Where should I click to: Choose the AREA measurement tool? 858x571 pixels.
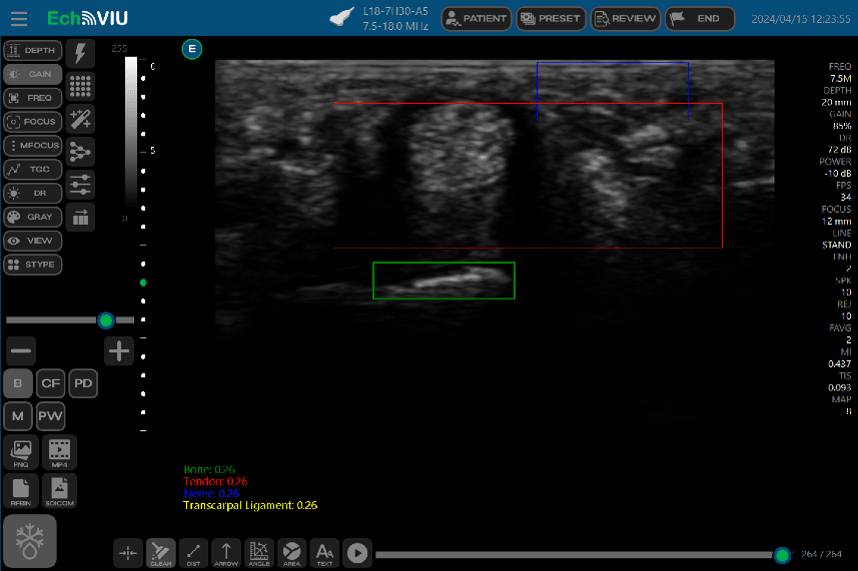(x=291, y=552)
